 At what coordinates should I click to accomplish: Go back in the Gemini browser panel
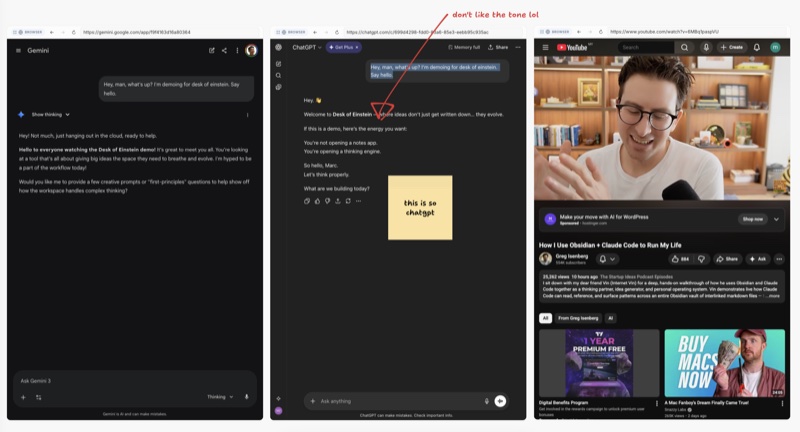point(52,32)
